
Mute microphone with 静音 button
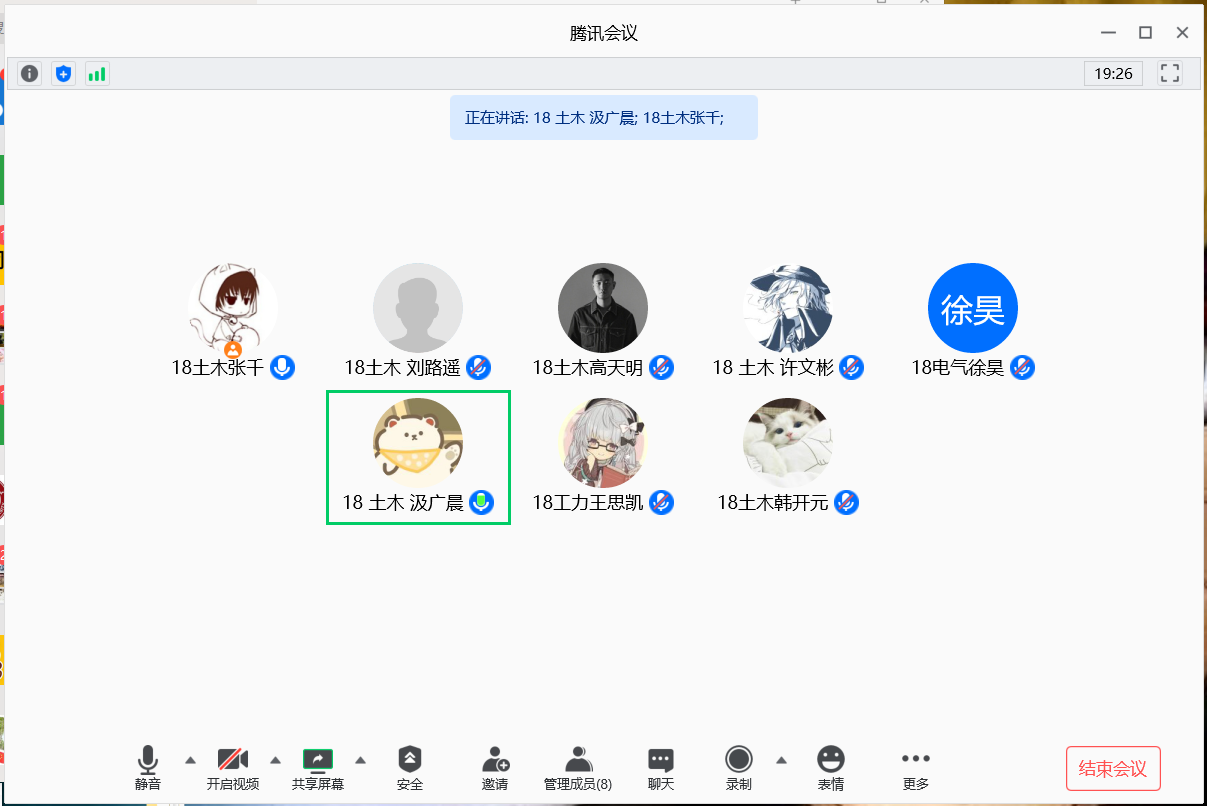click(x=148, y=768)
